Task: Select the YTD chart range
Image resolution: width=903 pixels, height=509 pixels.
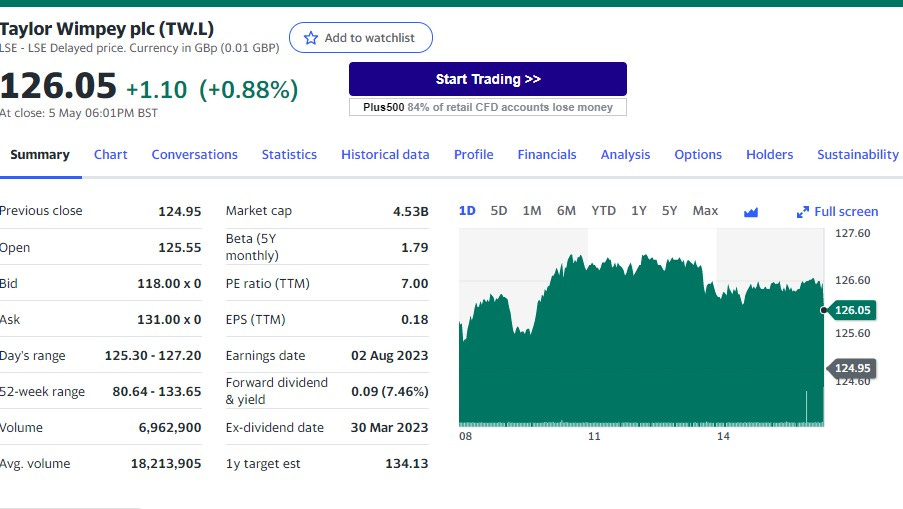Action: 604,211
